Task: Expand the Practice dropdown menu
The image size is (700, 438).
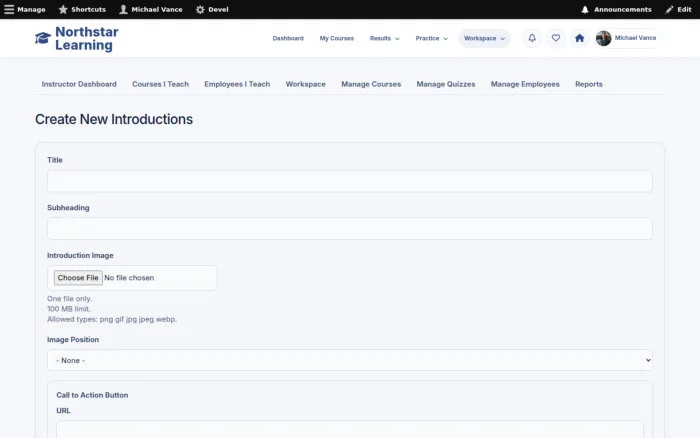Action: coord(431,38)
